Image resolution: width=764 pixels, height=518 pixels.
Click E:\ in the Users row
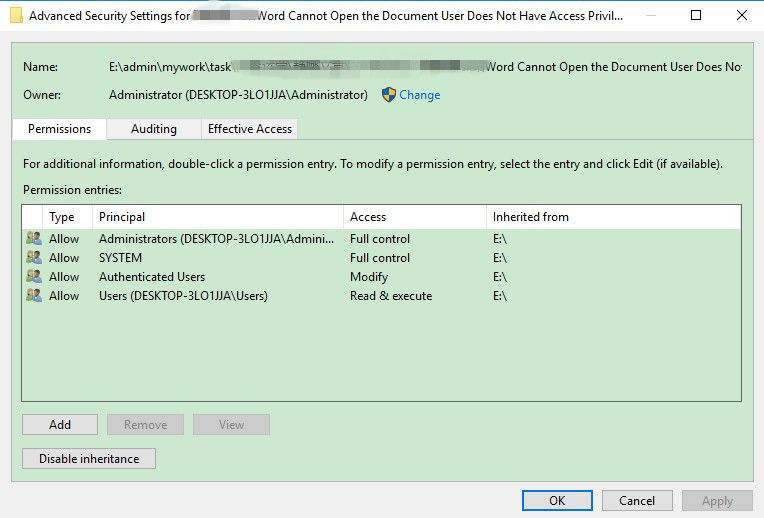point(500,296)
